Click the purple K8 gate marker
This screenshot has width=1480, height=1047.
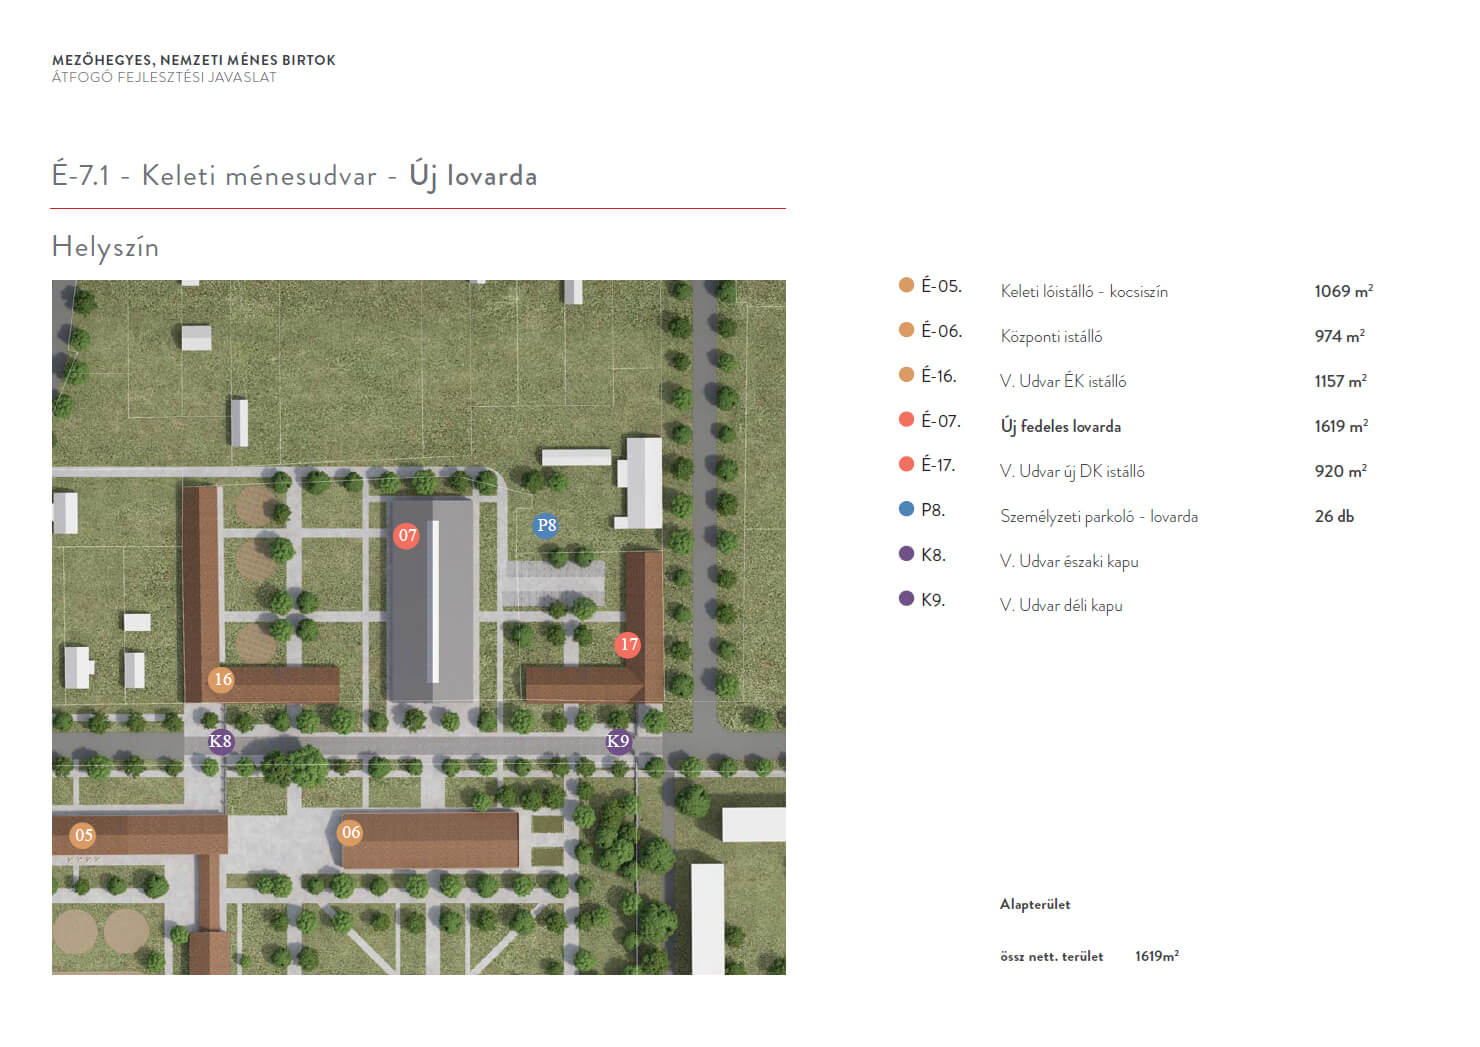point(220,741)
